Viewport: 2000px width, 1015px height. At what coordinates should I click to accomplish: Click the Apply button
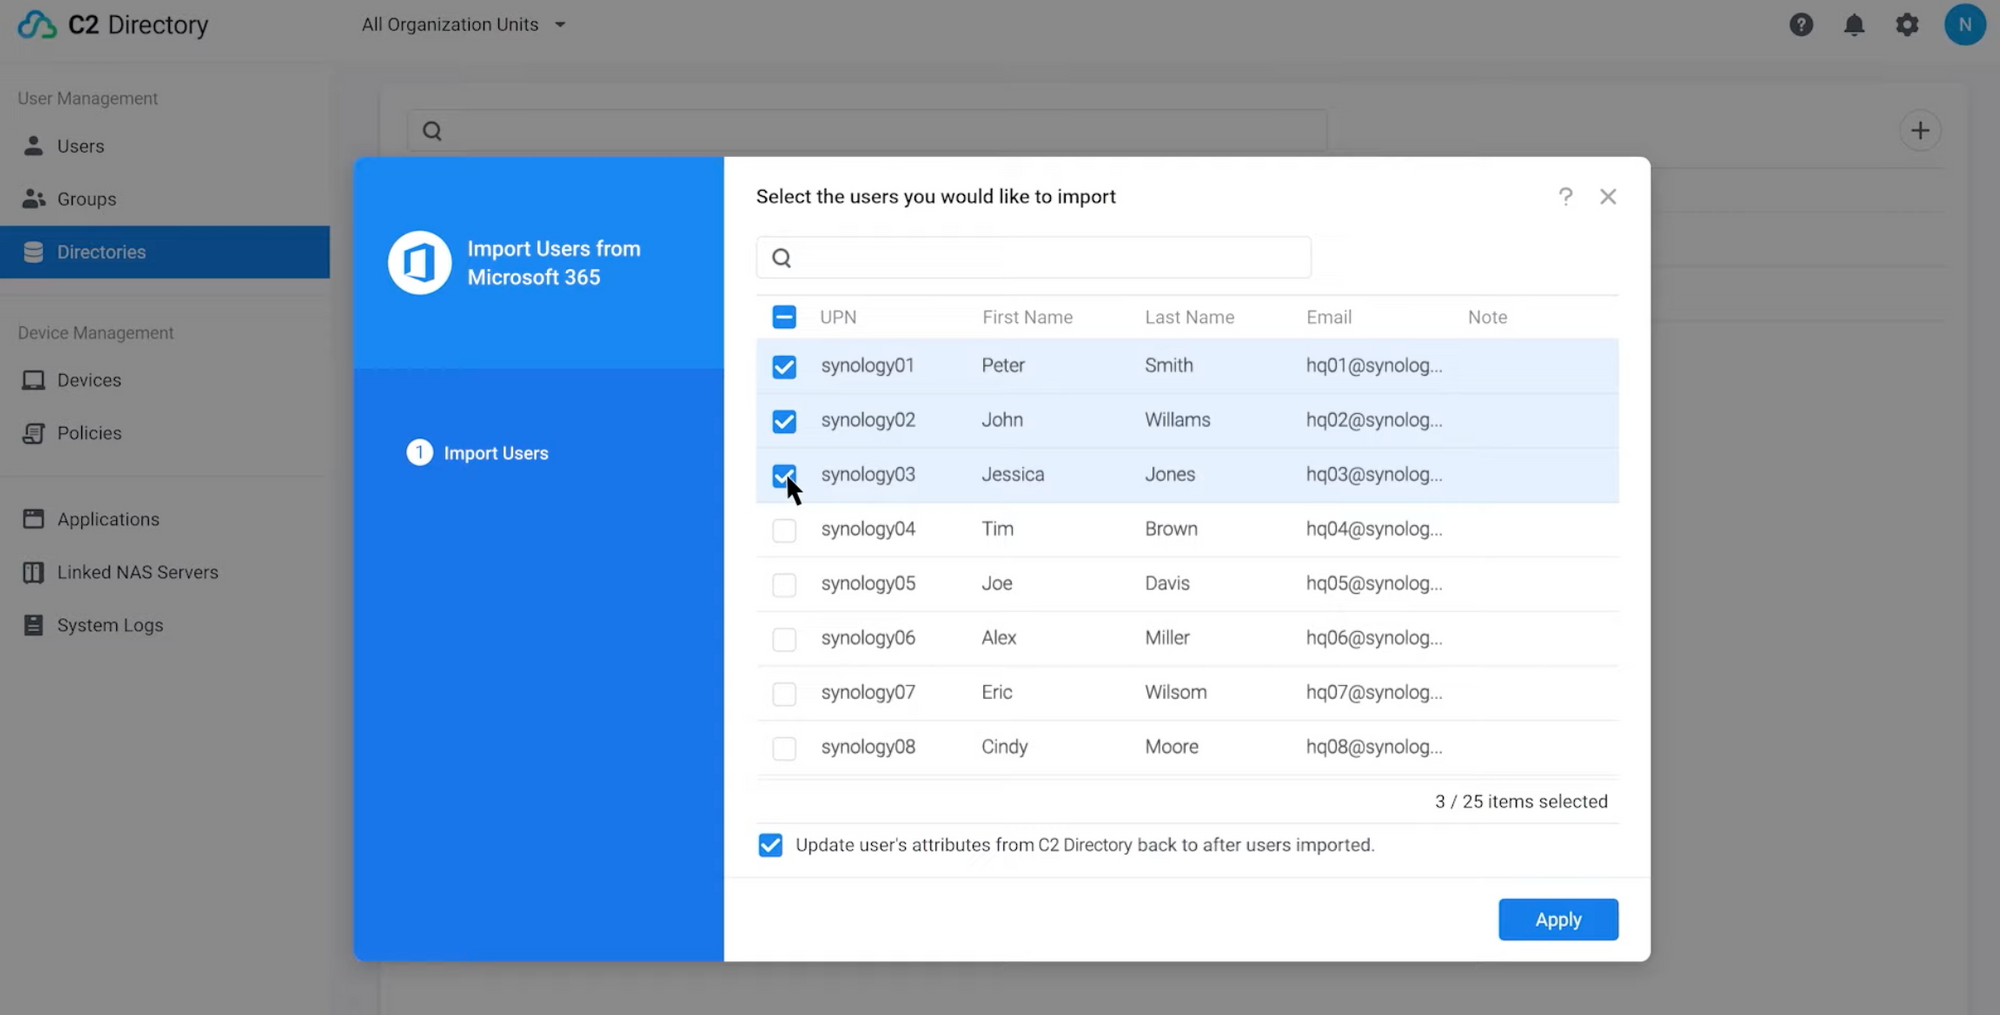pyautogui.click(x=1558, y=920)
